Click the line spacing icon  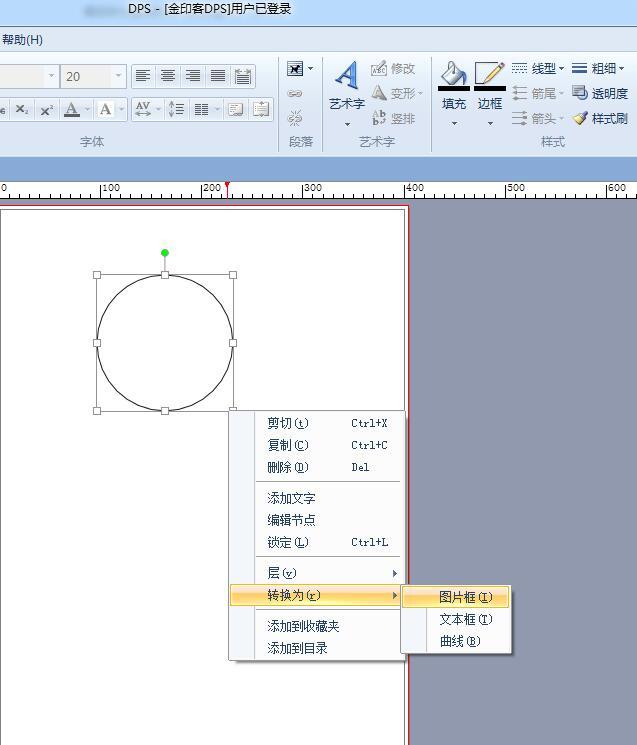pos(176,110)
